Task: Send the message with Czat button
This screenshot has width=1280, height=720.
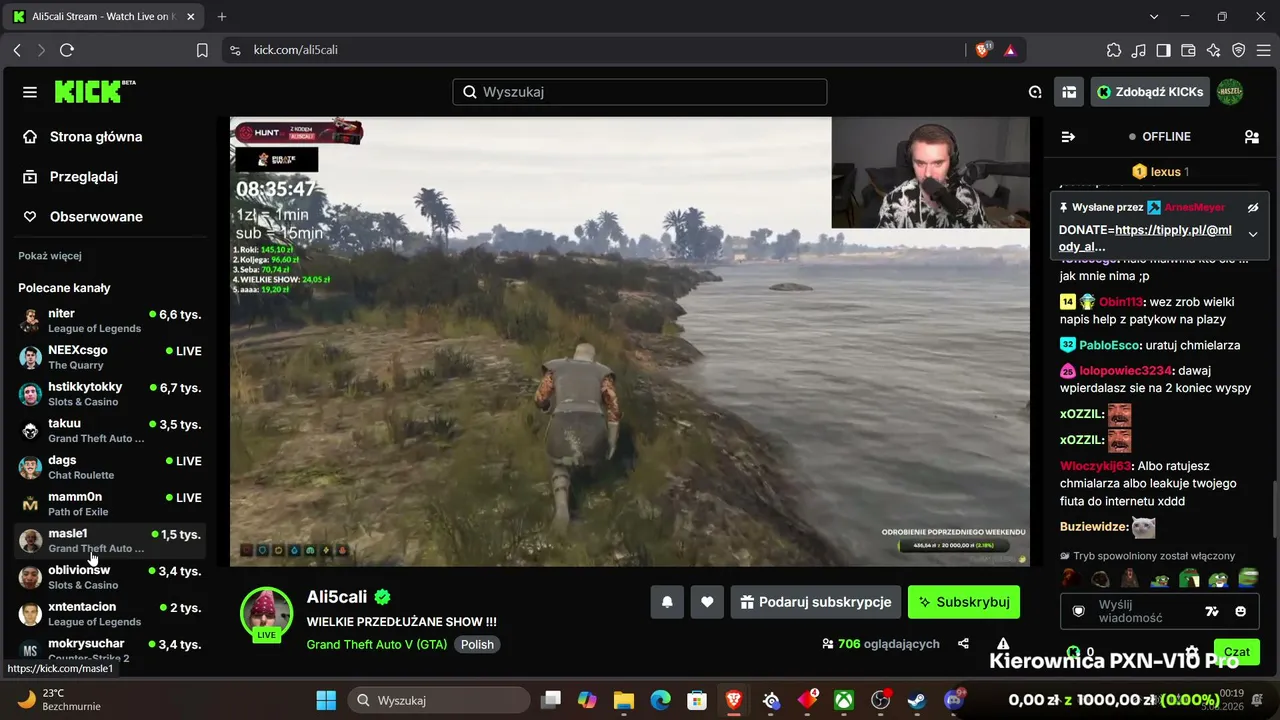Action: coord(1237,652)
